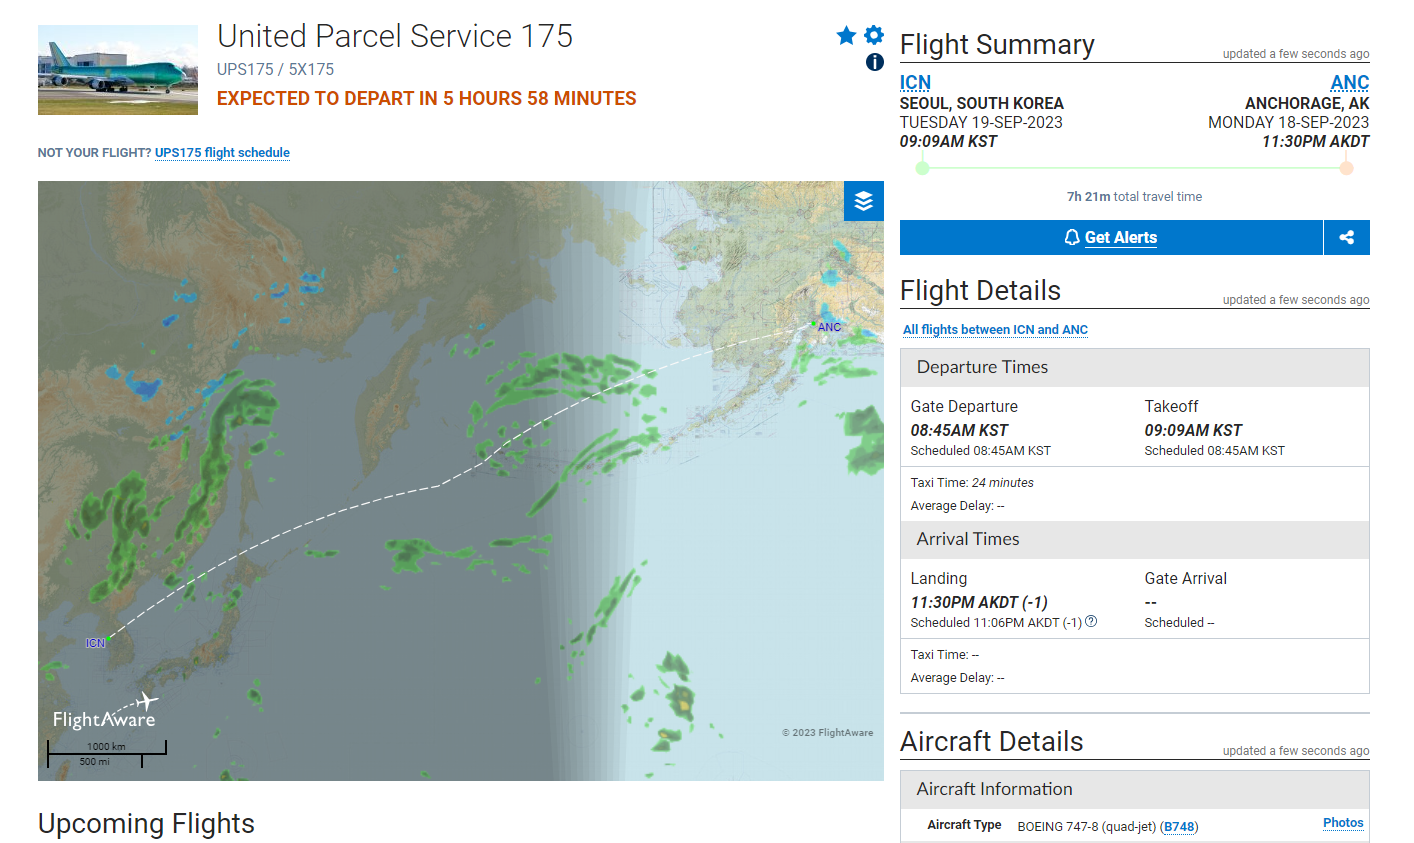Image resolution: width=1414 pixels, height=843 pixels.
Task: Click the ICN marker on the map
Action: [96, 643]
